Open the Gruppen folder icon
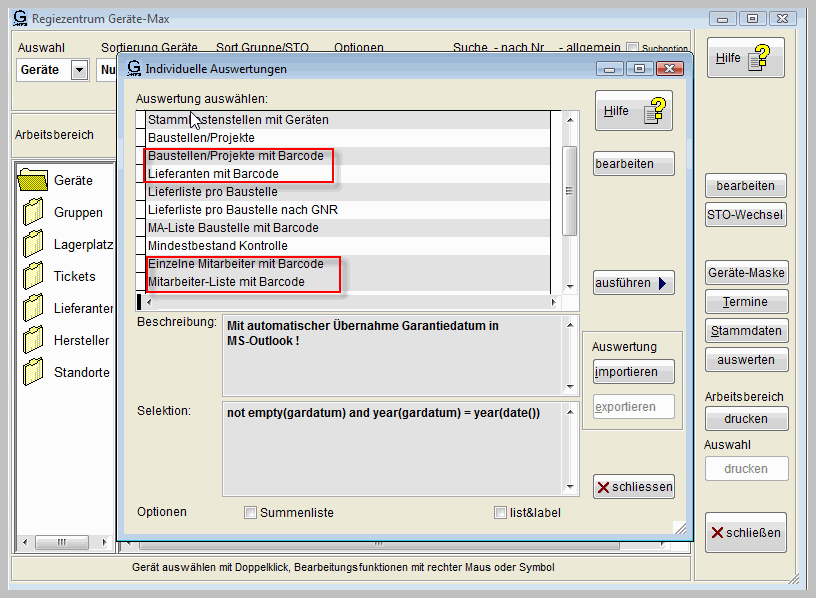The width and height of the screenshot is (816, 598). [x=34, y=212]
